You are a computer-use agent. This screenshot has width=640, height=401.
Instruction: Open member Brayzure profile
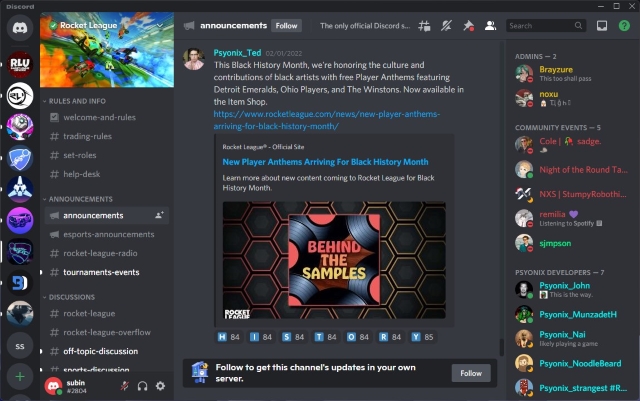click(x=571, y=74)
